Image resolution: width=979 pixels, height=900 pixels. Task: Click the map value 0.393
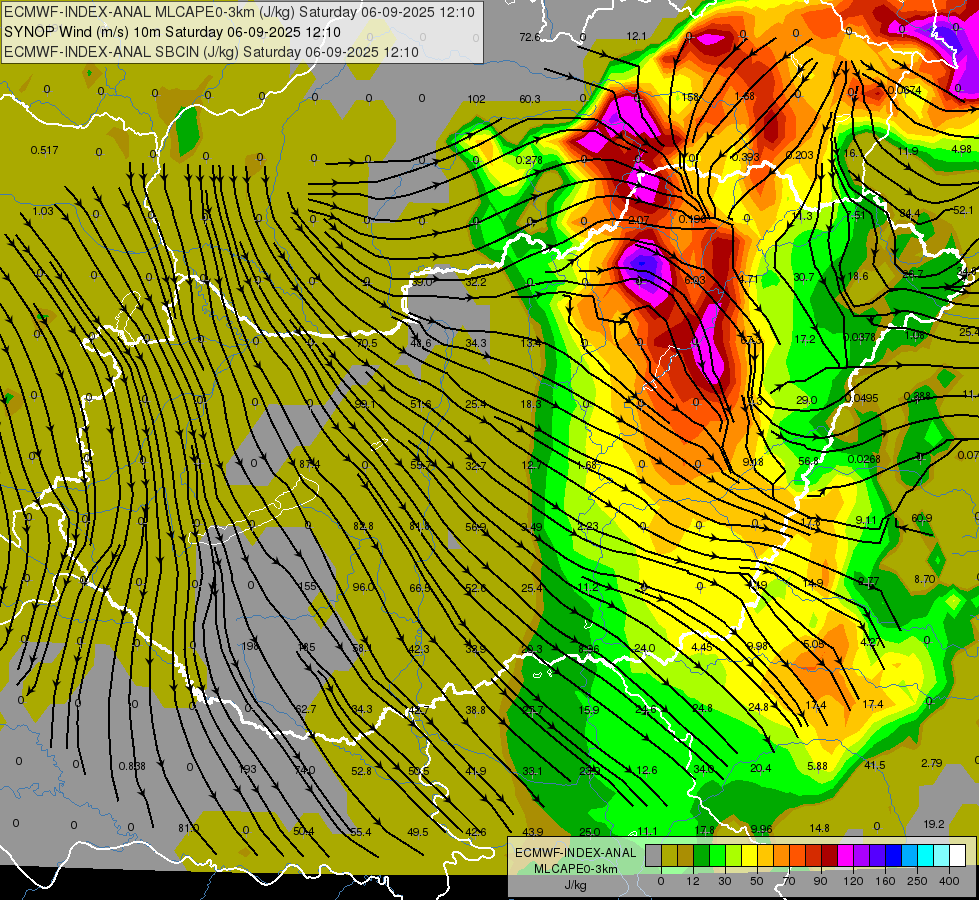point(745,157)
